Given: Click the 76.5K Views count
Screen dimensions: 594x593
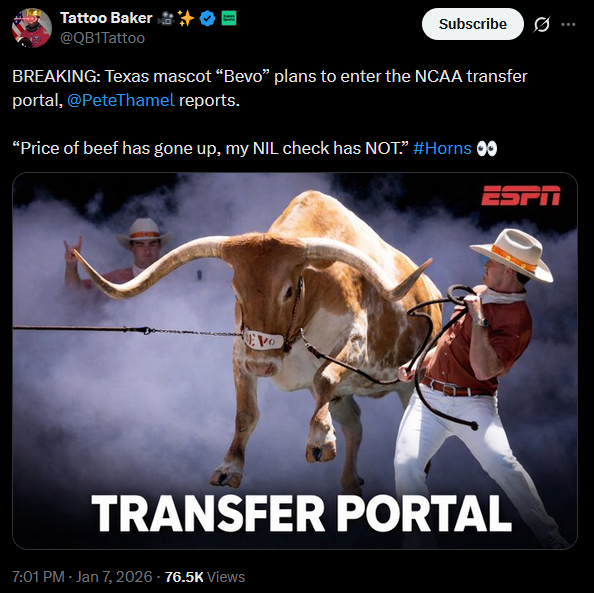Looking at the screenshot, I should coord(205,577).
